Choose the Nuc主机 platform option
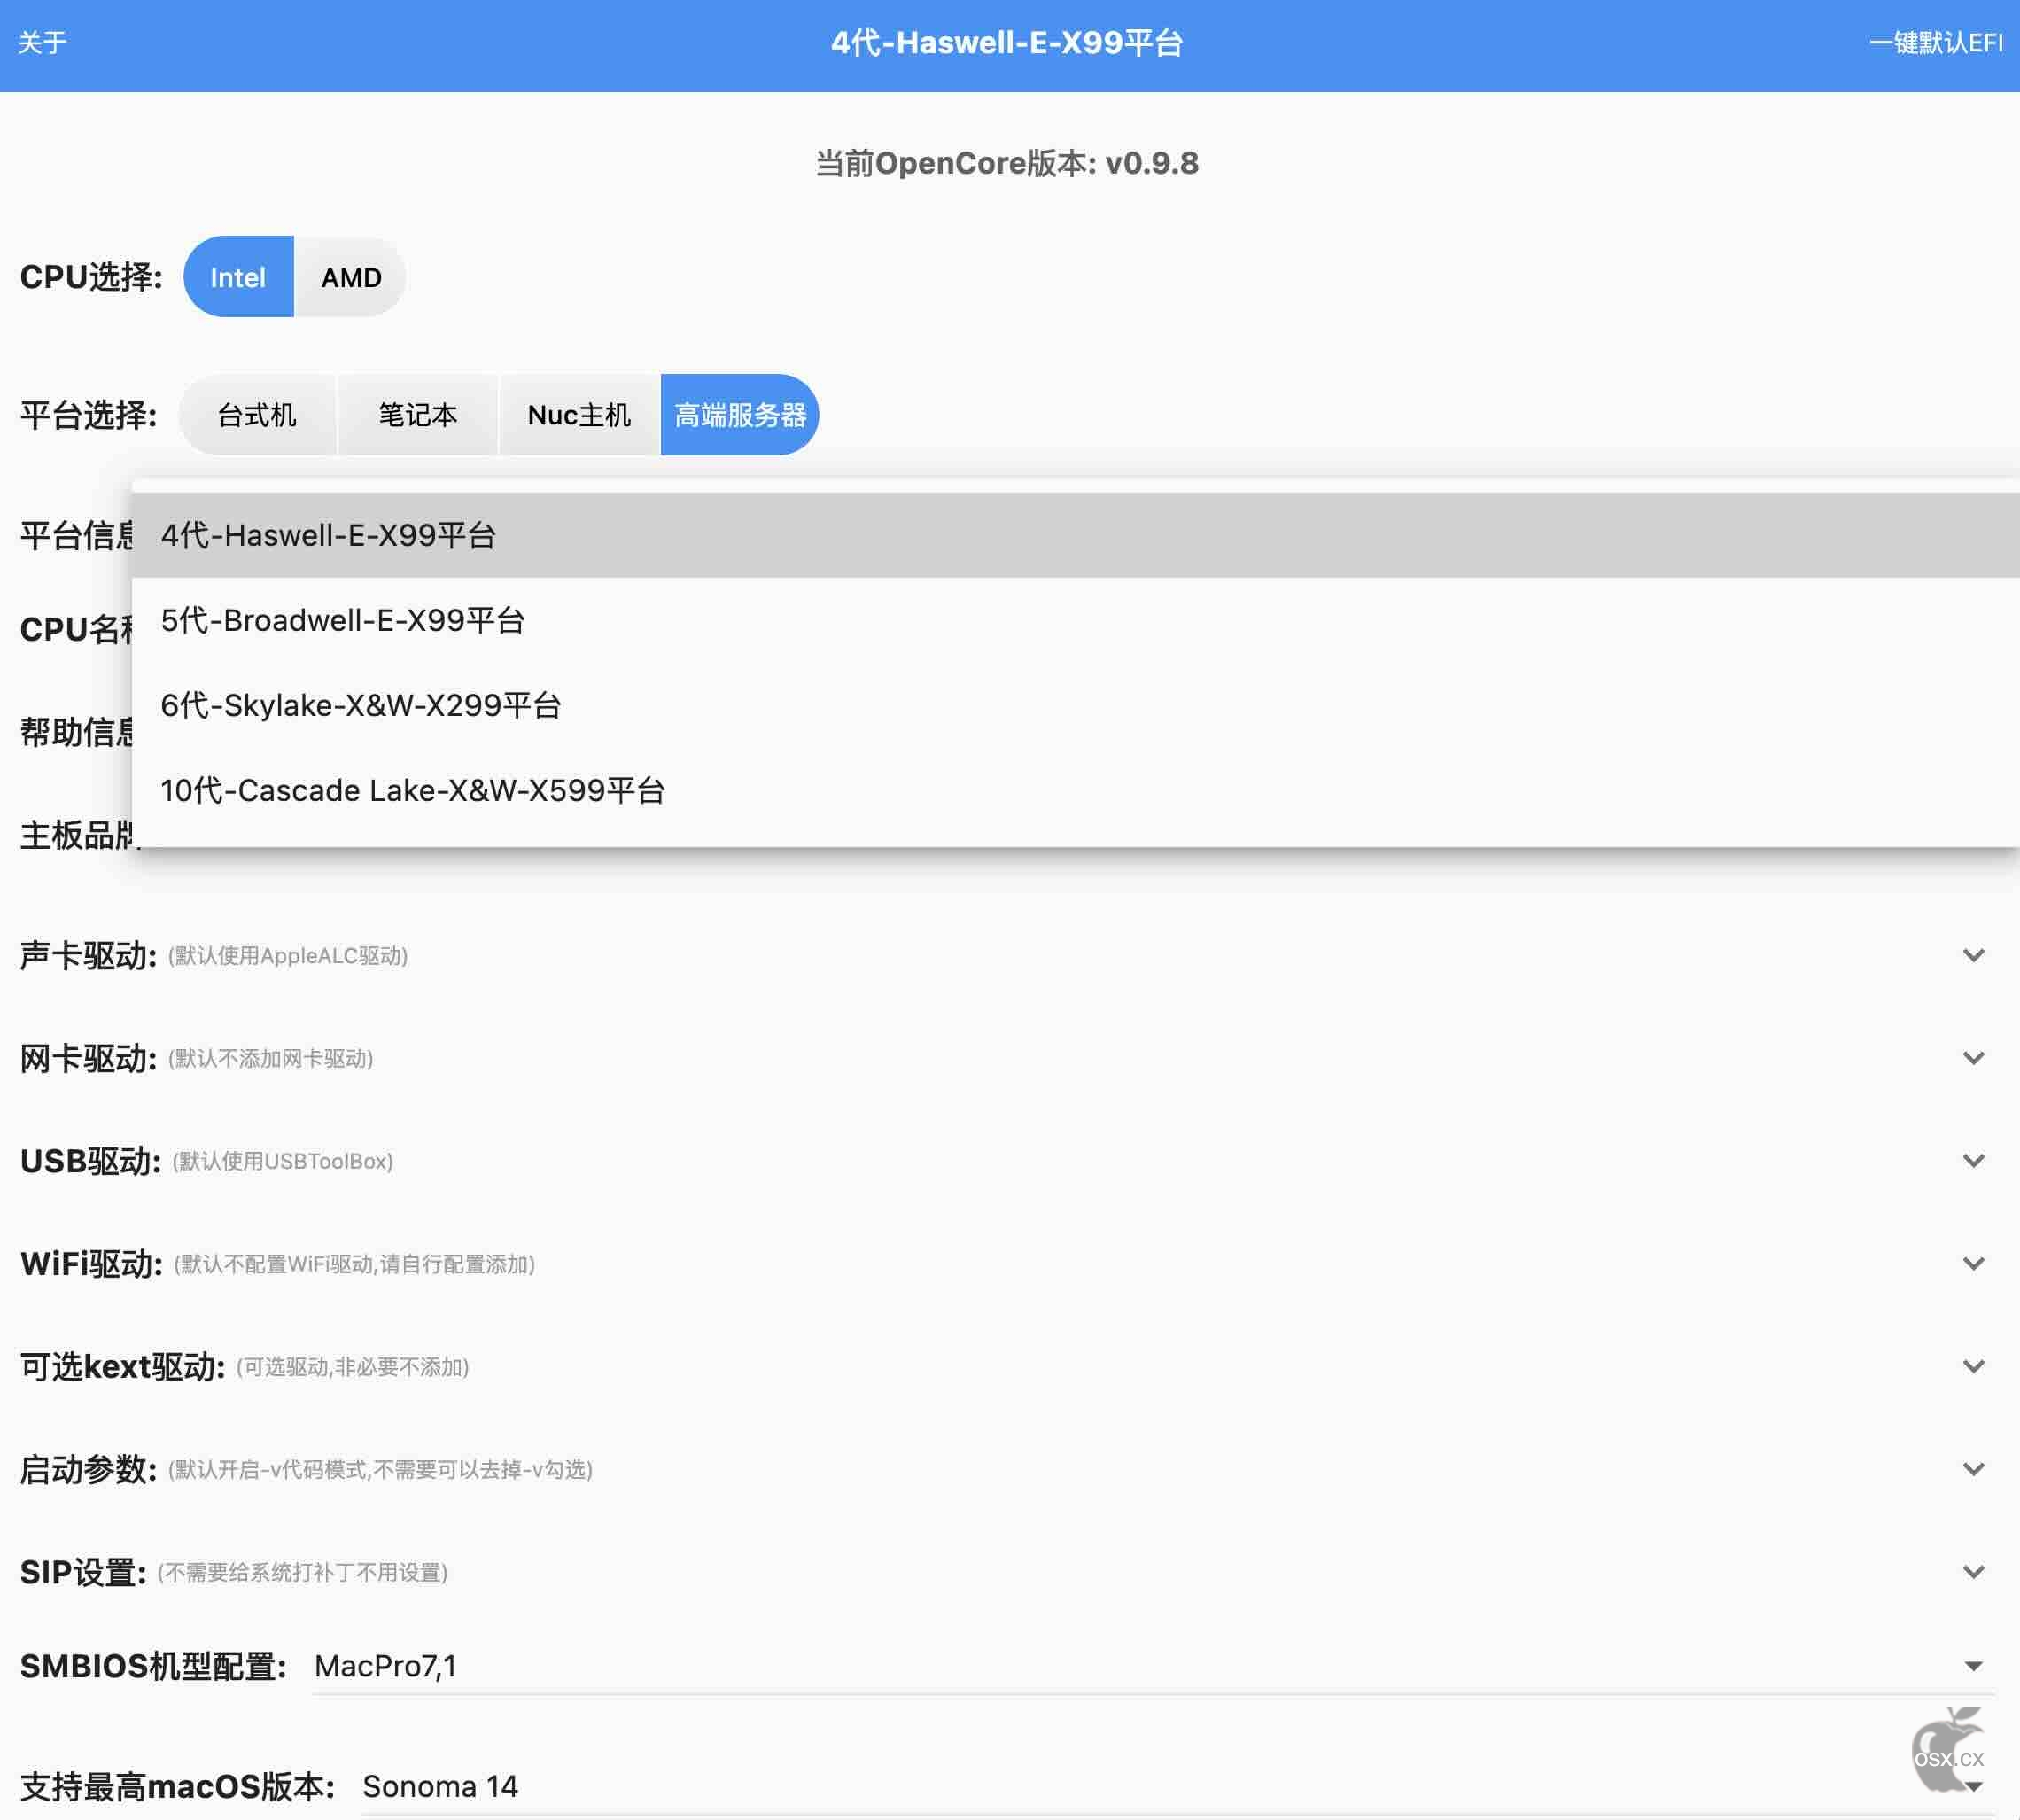The height and width of the screenshot is (1820, 2020). (x=579, y=415)
